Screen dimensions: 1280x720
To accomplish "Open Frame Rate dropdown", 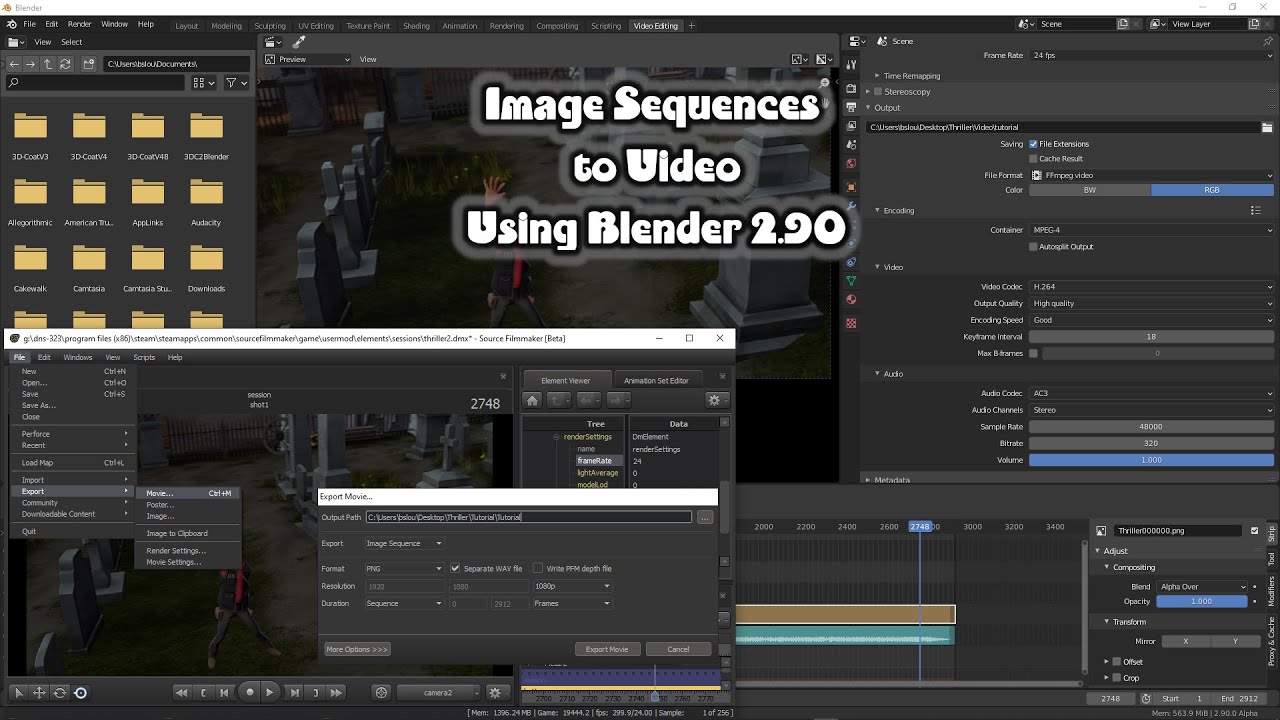I will click(x=1152, y=55).
